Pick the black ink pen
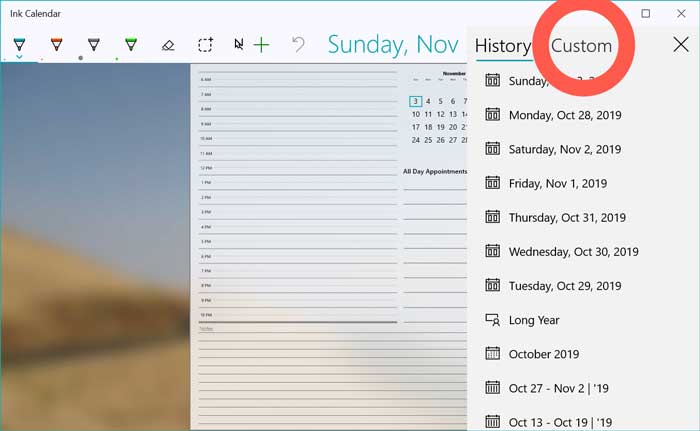Viewport: 700px width, 431px height. (93, 43)
